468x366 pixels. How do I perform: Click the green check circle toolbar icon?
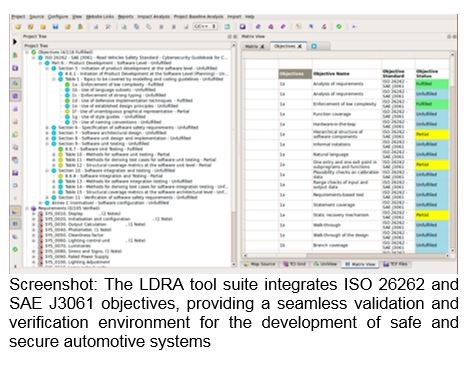click(x=339, y=27)
